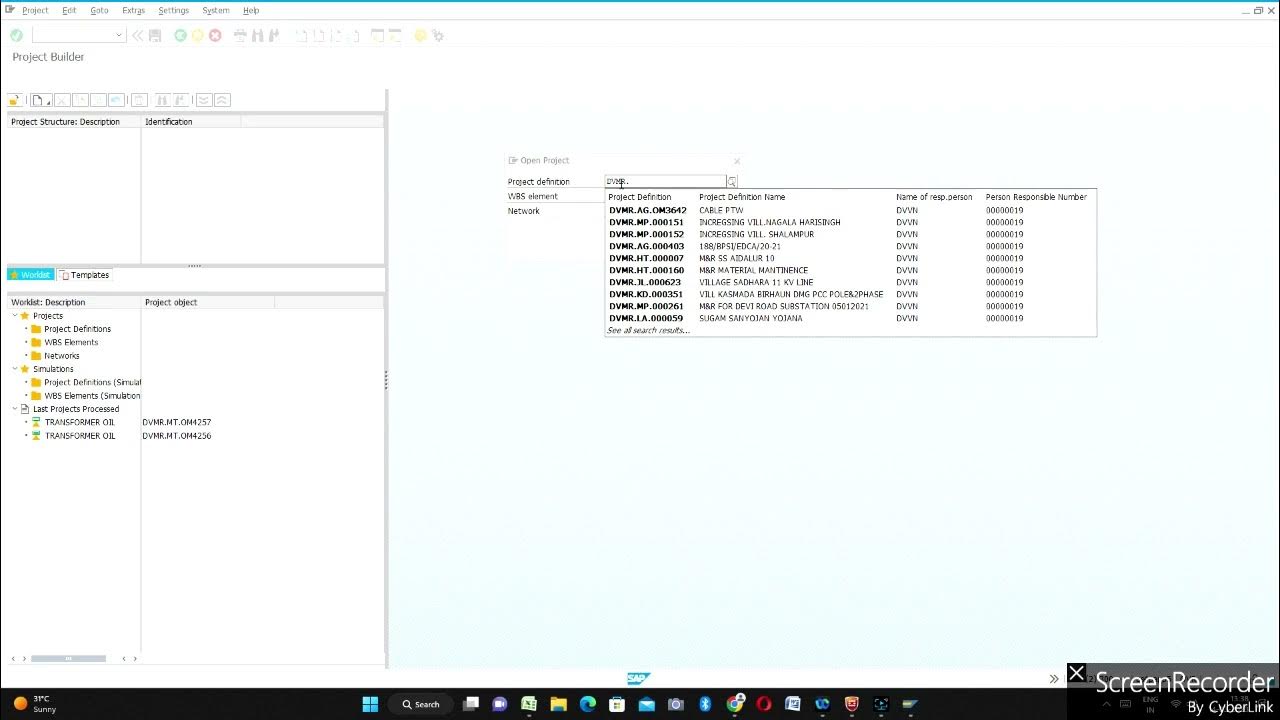Select search result DVMR.AG.000403
Screen dimensions: 1280x720
pyautogui.click(x=850, y=246)
